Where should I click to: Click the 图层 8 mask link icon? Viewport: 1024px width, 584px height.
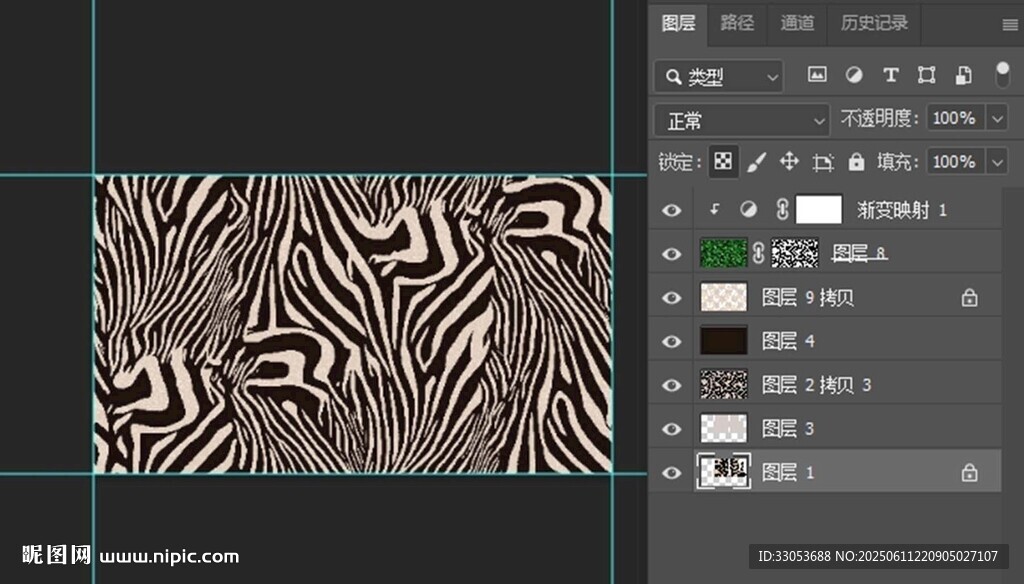click(758, 253)
